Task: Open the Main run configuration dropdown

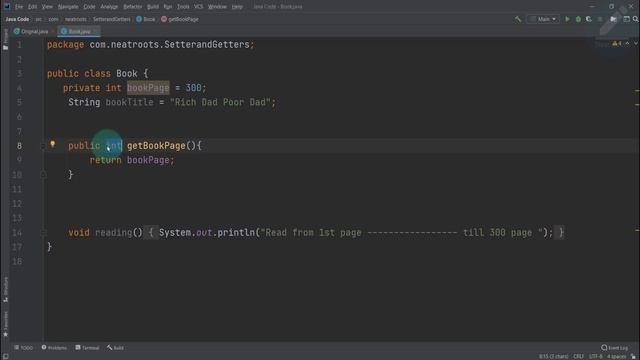Action: click(543, 19)
